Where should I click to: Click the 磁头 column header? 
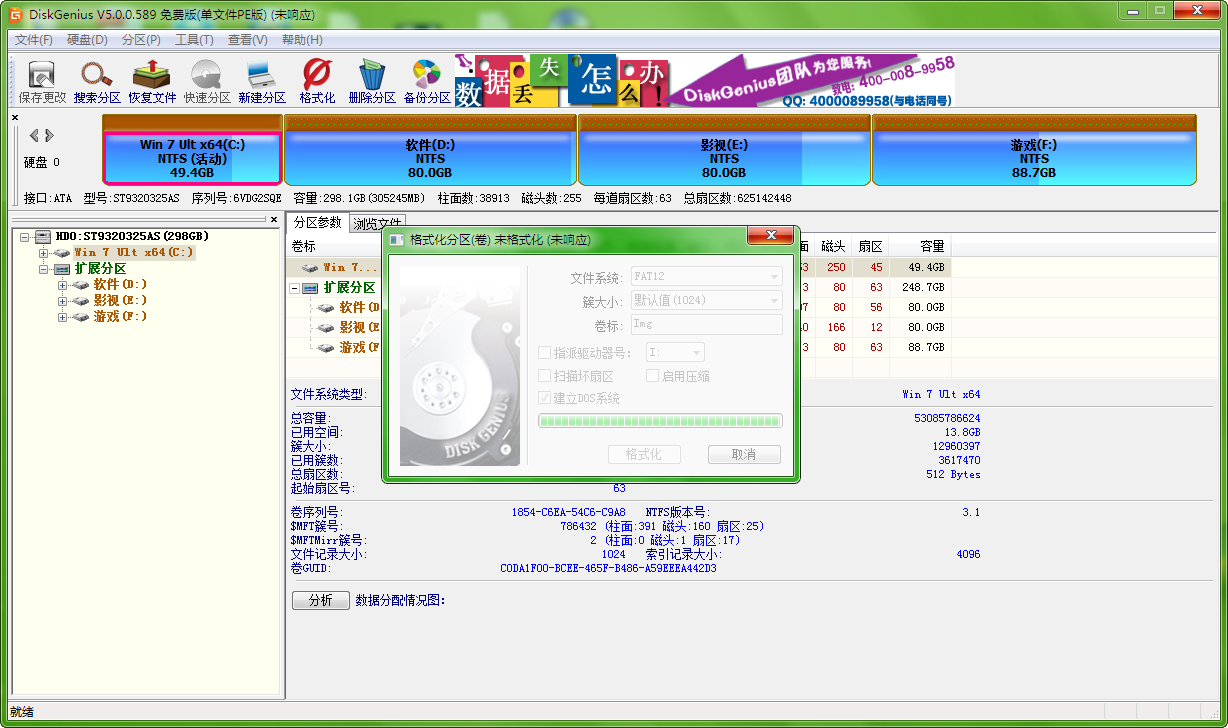(834, 246)
